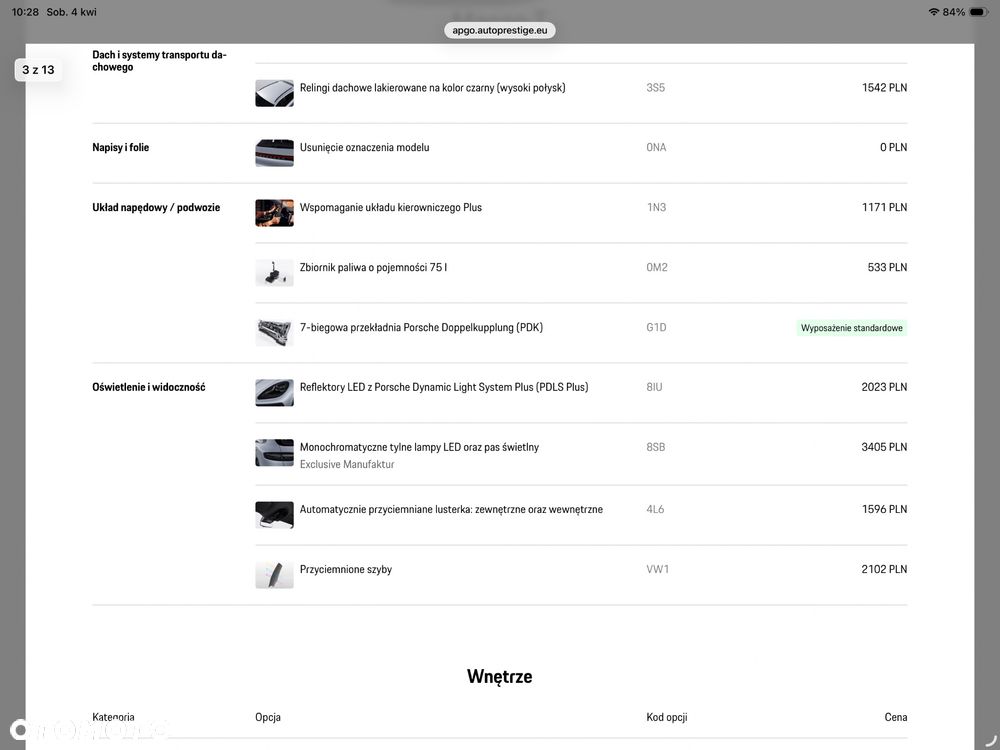Viewport: 1000px width, 750px height.
Task: Click option code 0M2
Action: [x=657, y=267]
